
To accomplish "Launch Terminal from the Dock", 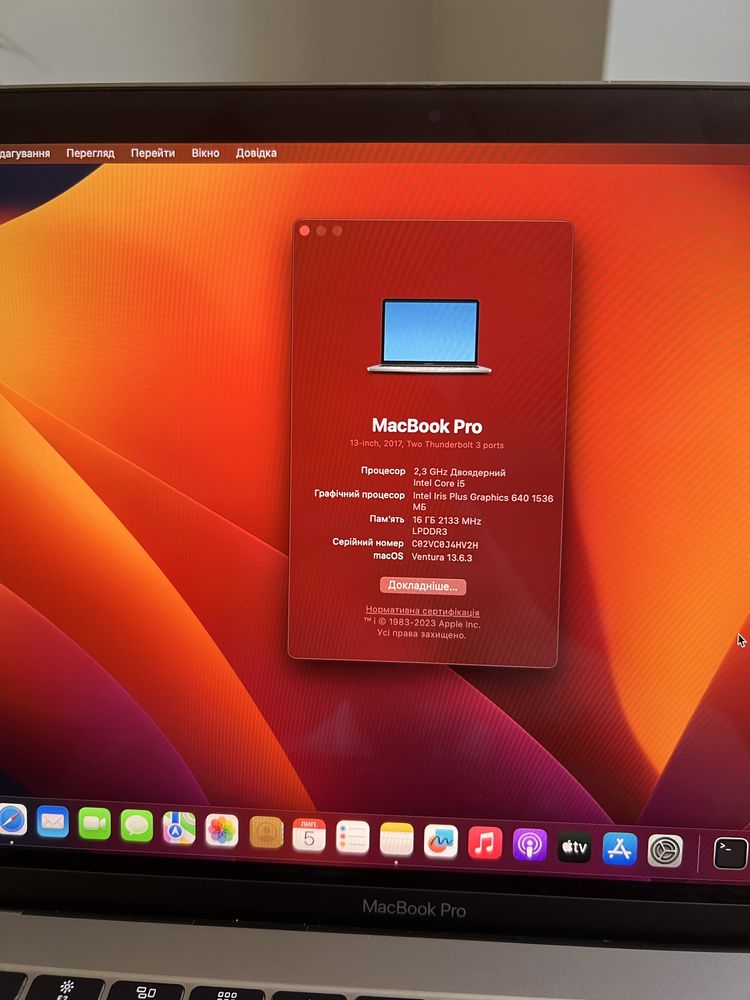I will tap(730, 853).
